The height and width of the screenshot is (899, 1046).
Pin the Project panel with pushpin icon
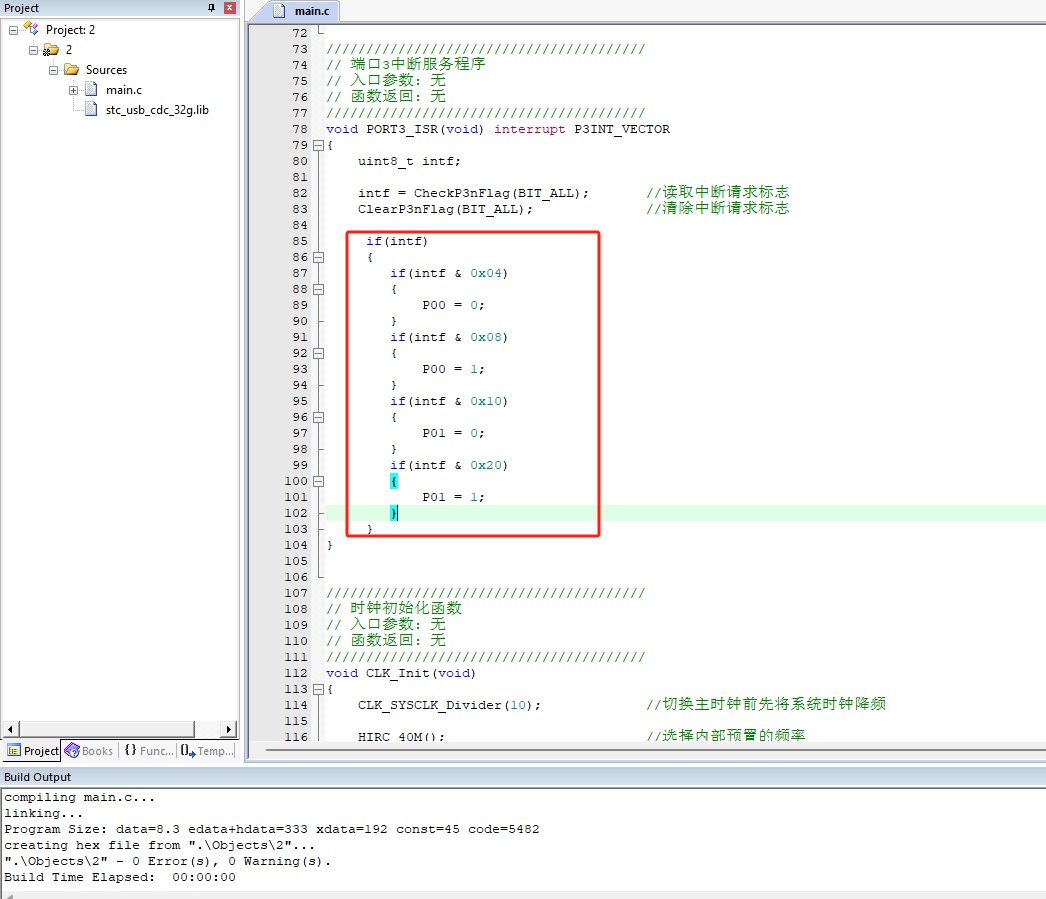211,8
